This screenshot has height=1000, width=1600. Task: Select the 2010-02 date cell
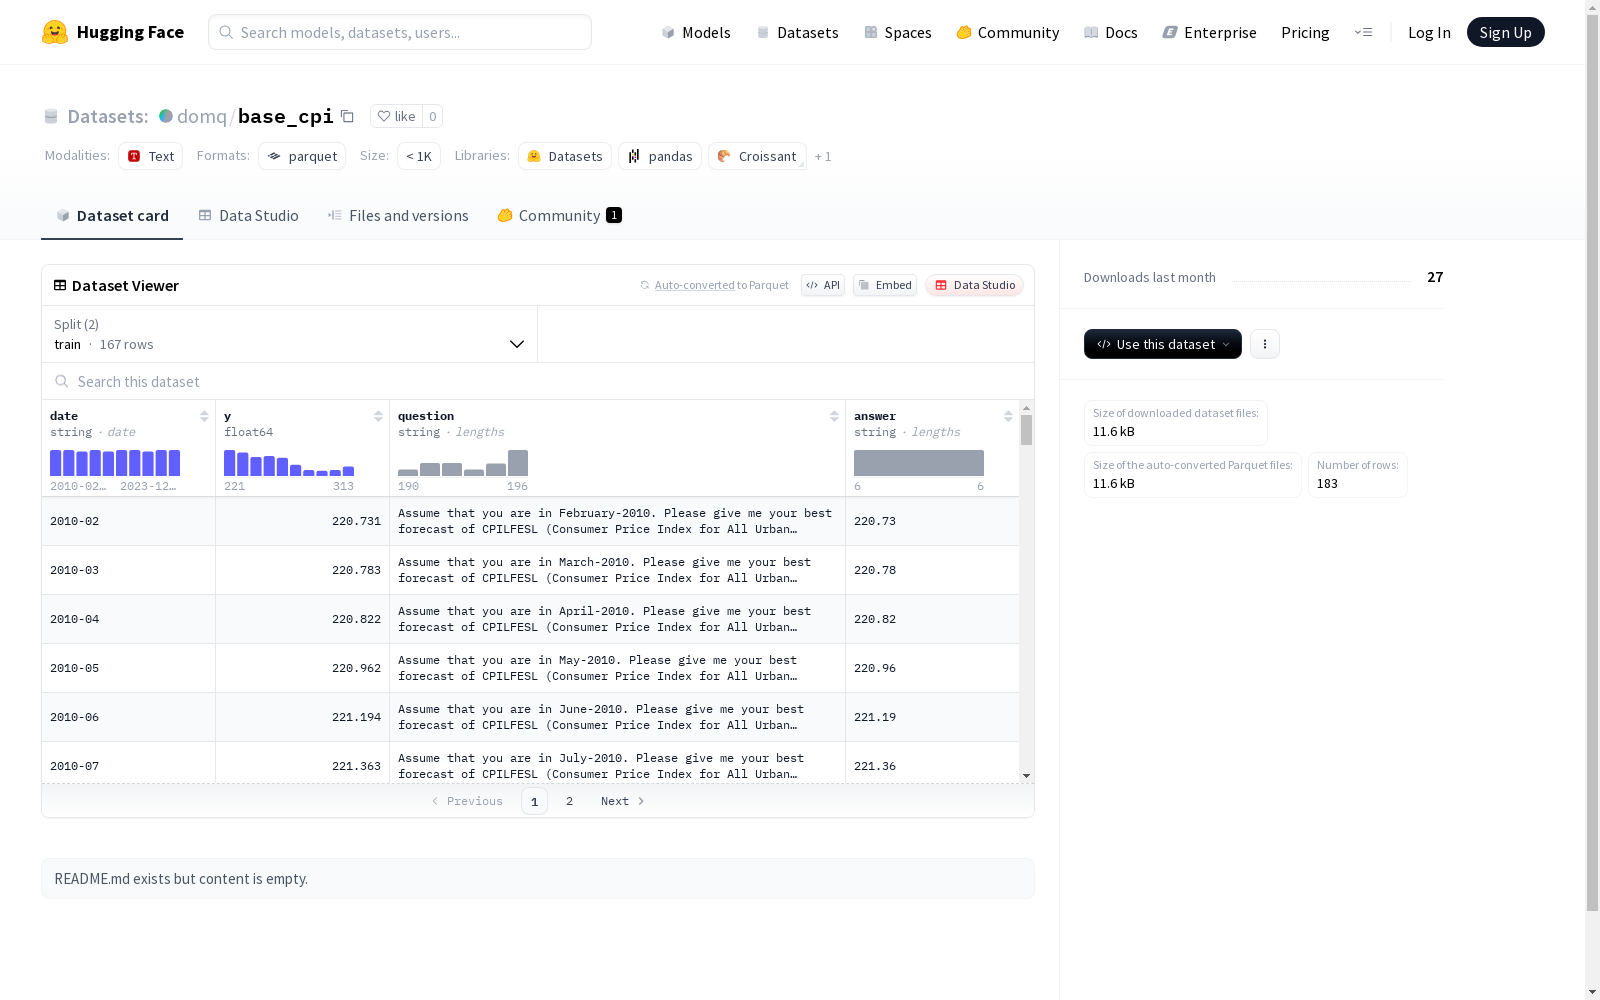coord(129,521)
